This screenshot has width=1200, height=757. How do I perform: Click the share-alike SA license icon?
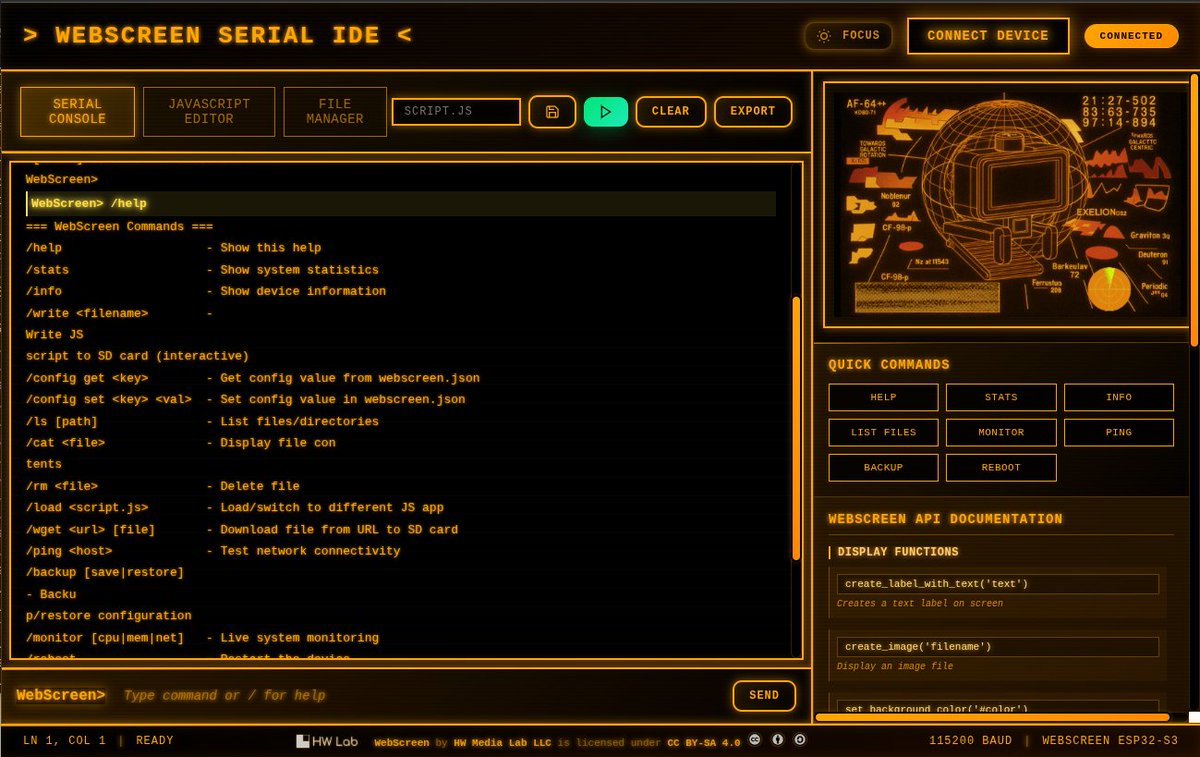[800, 741]
